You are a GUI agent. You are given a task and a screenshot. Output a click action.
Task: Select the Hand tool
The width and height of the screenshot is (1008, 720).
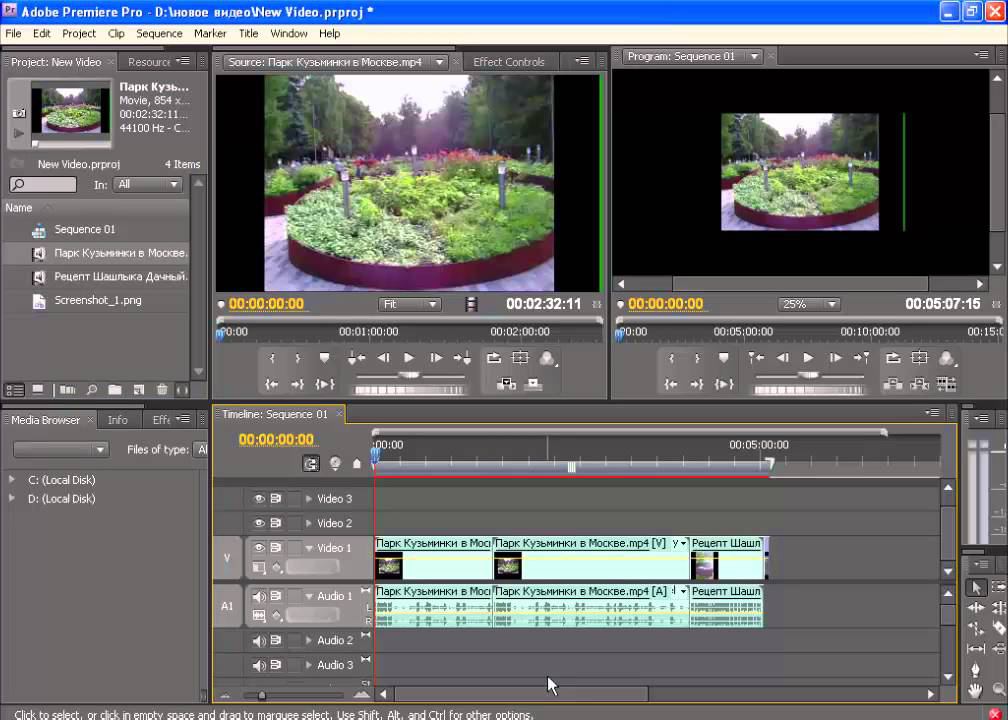click(976, 691)
